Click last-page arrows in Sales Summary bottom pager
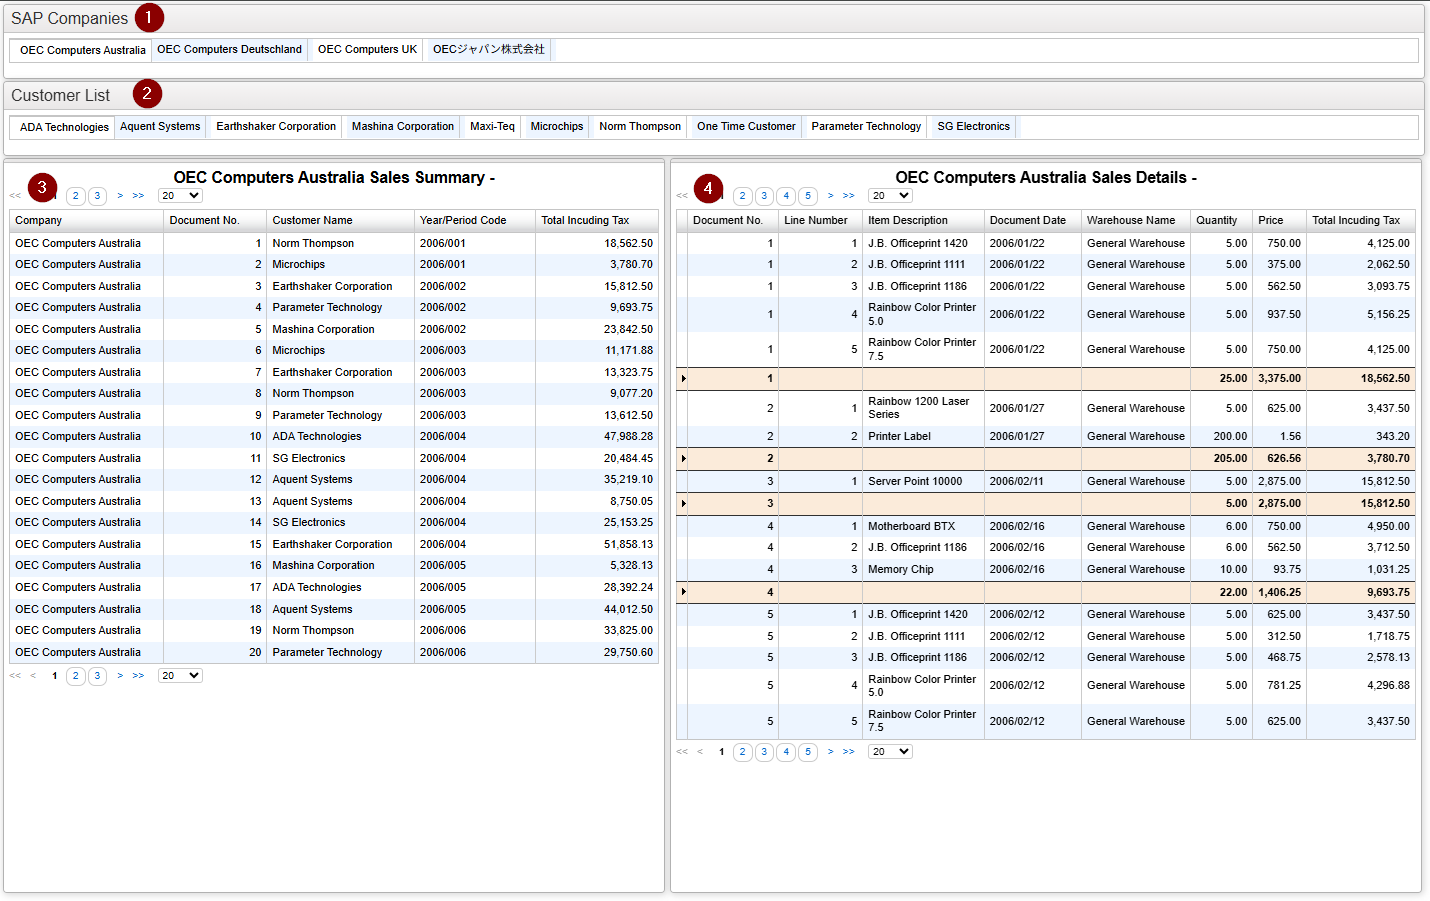The image size is (1430, 901). pos(138,676)
